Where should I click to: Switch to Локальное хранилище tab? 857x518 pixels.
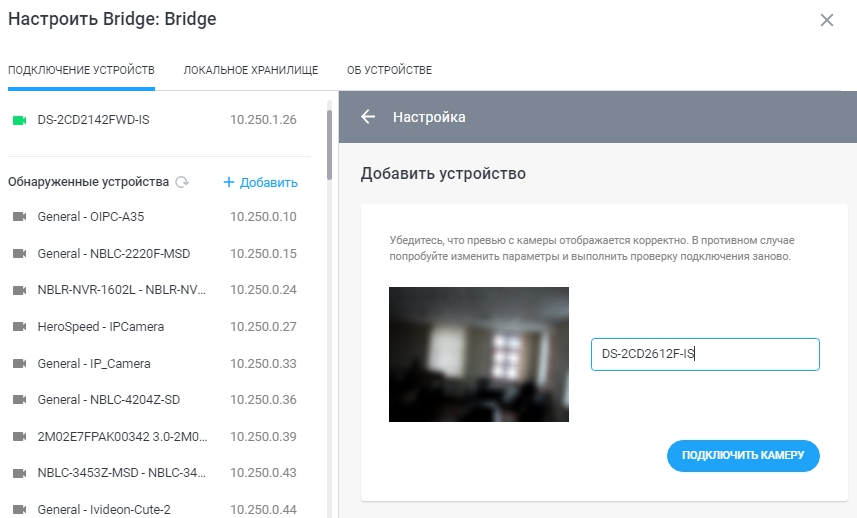251,70
